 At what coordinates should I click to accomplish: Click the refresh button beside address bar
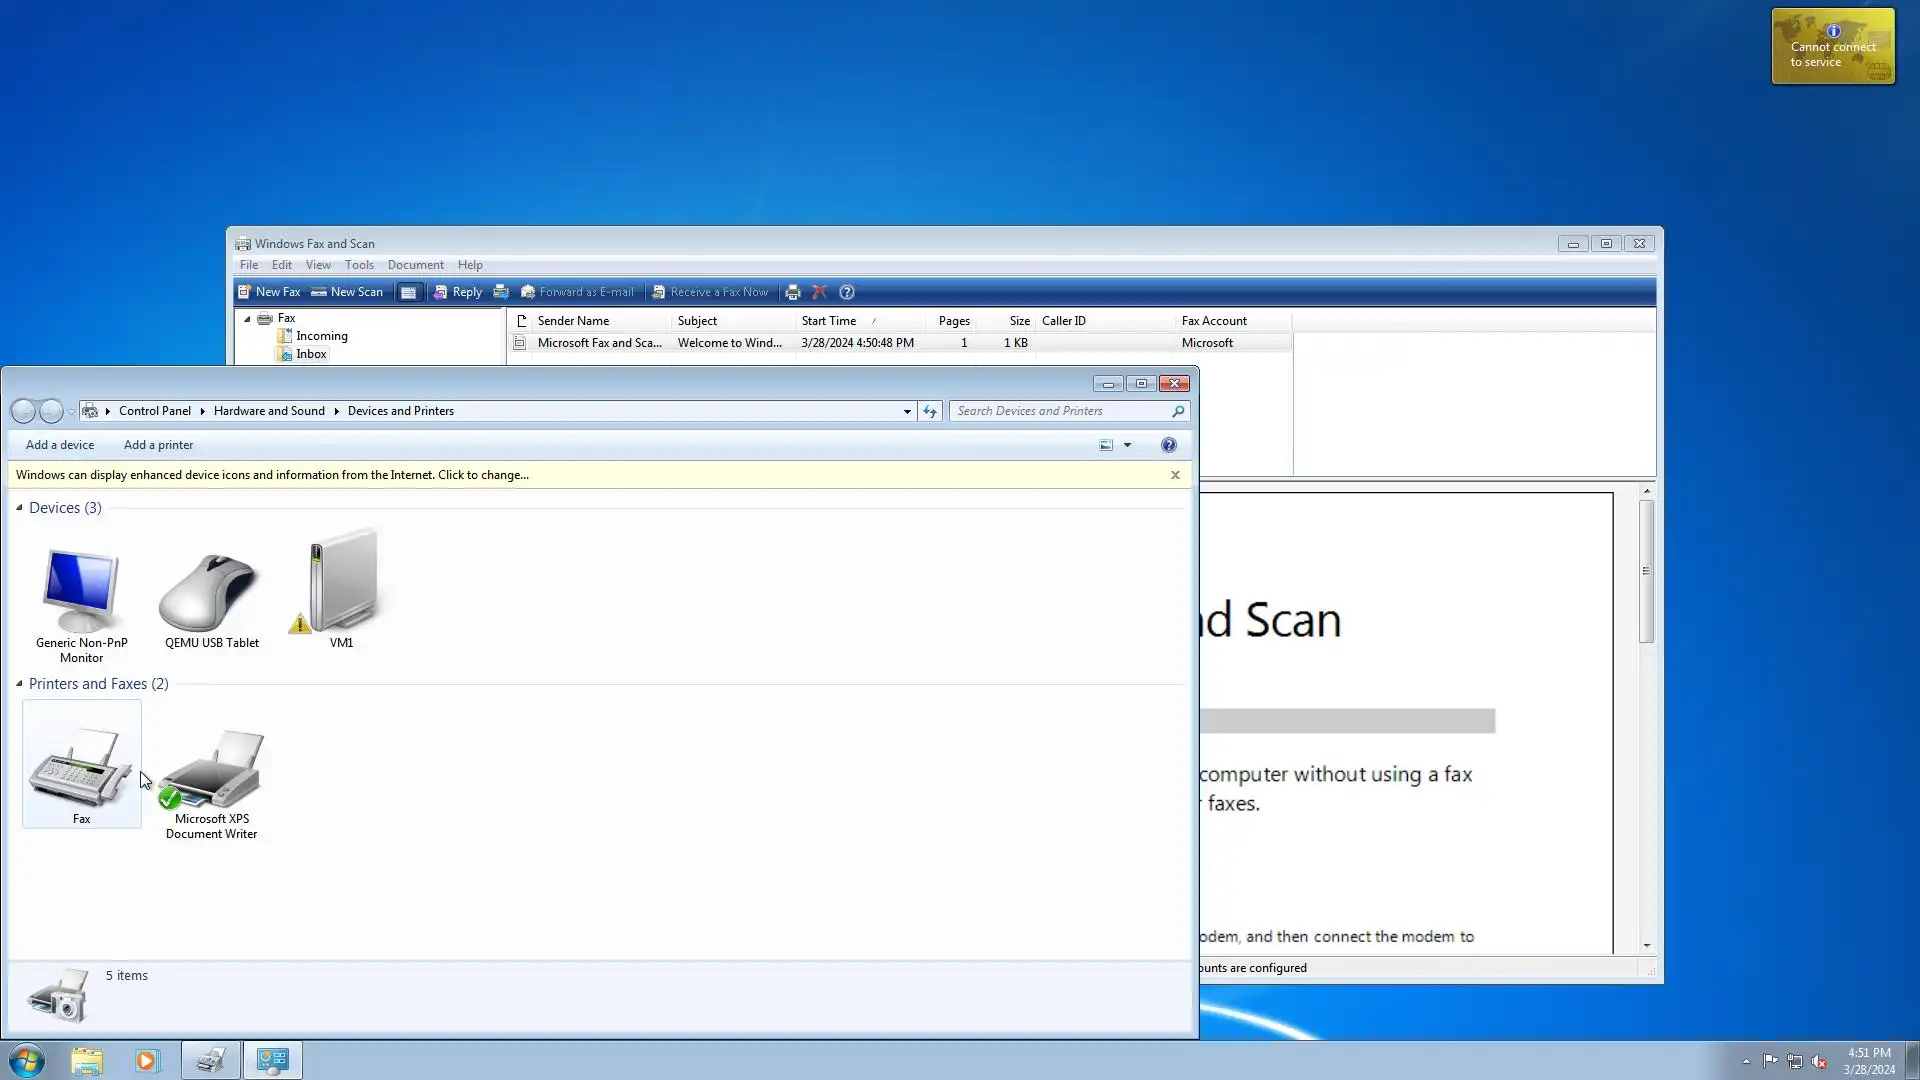pos(930,411)
